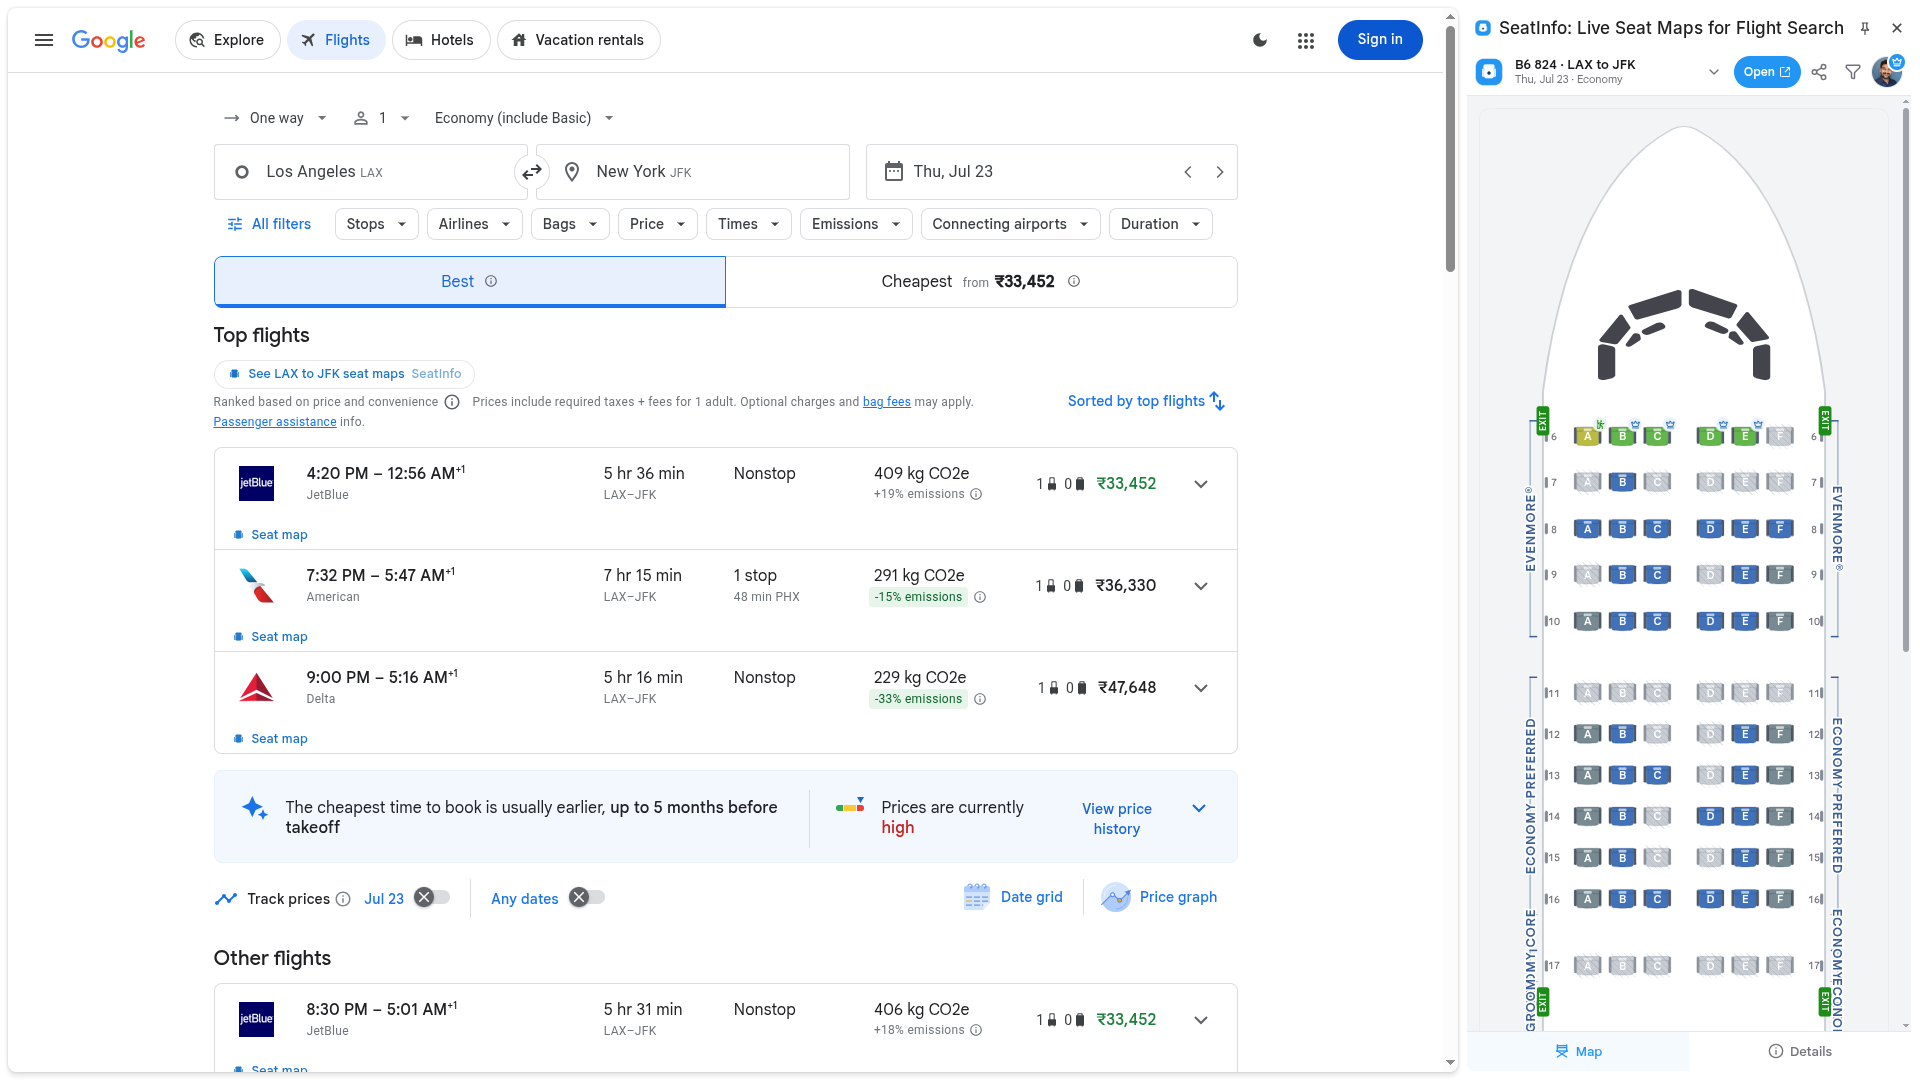Go to next departure date

coord(1220,172)
